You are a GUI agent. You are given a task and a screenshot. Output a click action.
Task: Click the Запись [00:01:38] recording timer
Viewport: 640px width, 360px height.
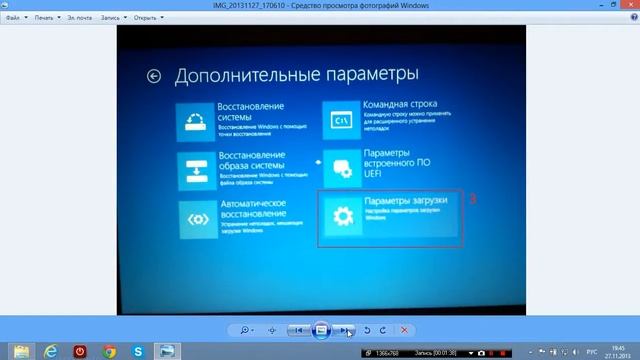tap(436, 353)
